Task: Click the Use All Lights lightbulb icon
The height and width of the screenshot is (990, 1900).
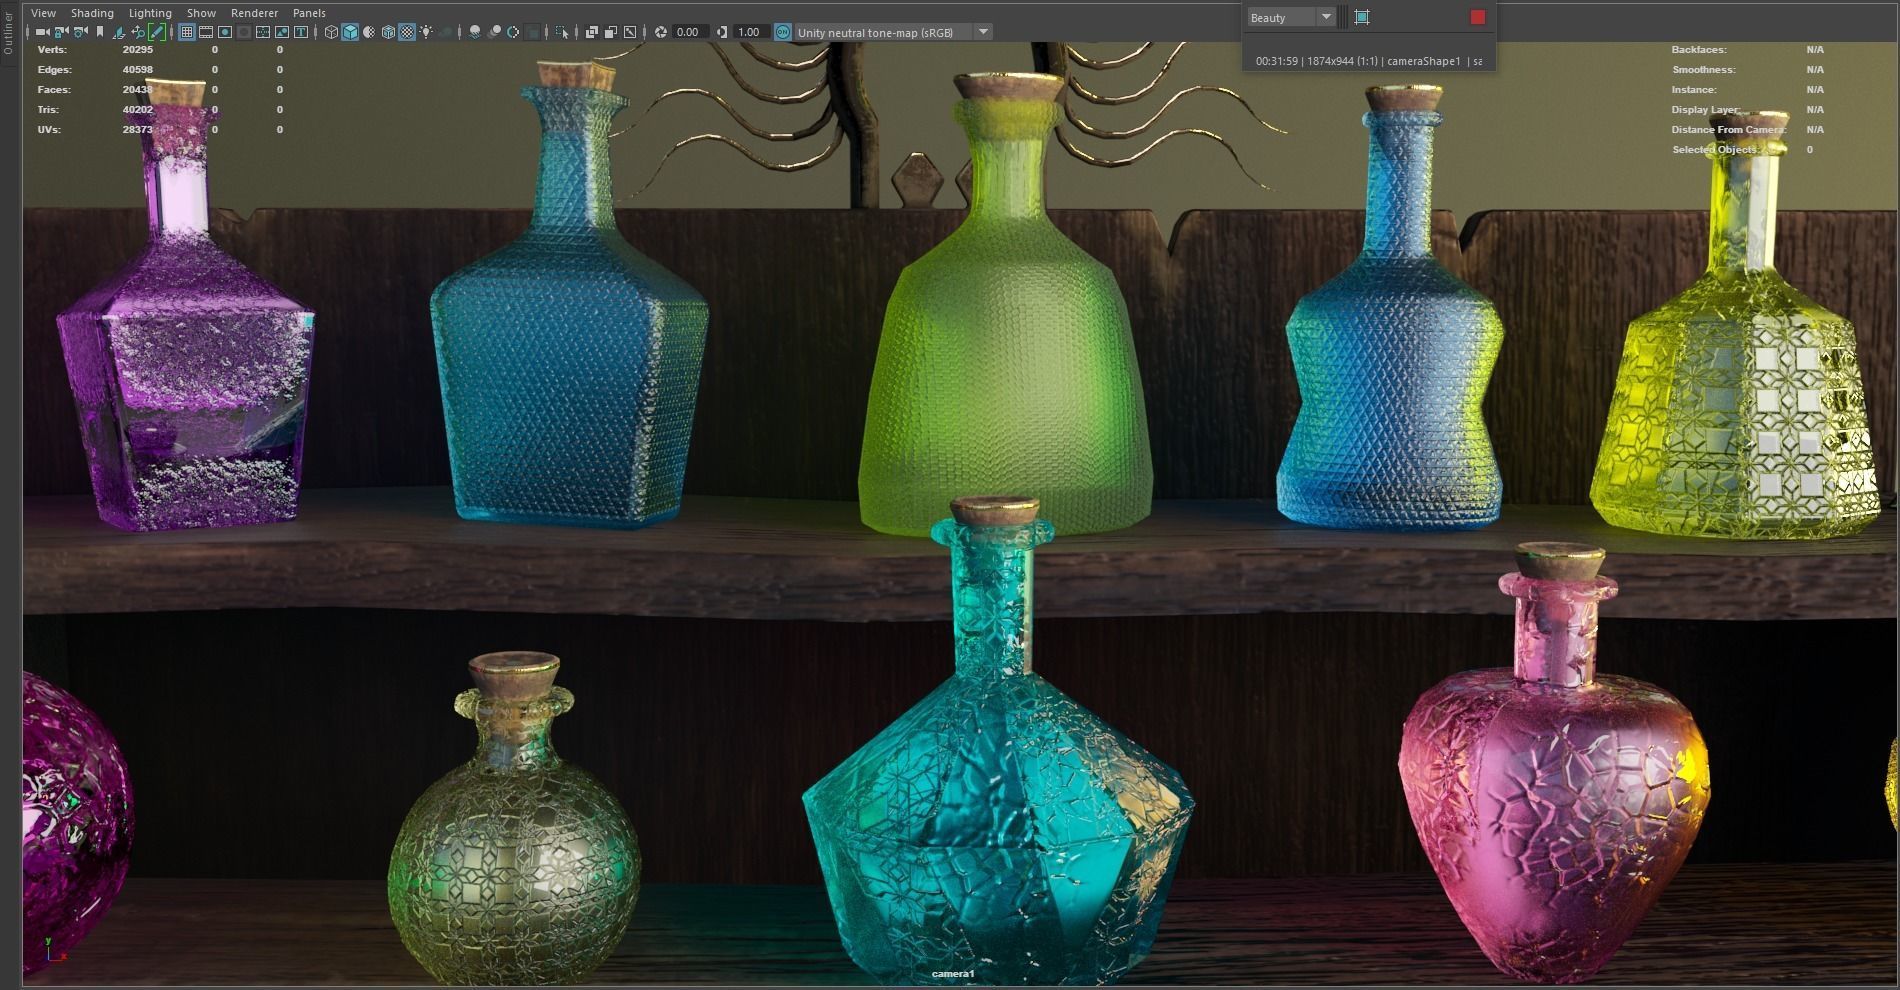Action: 424,31
